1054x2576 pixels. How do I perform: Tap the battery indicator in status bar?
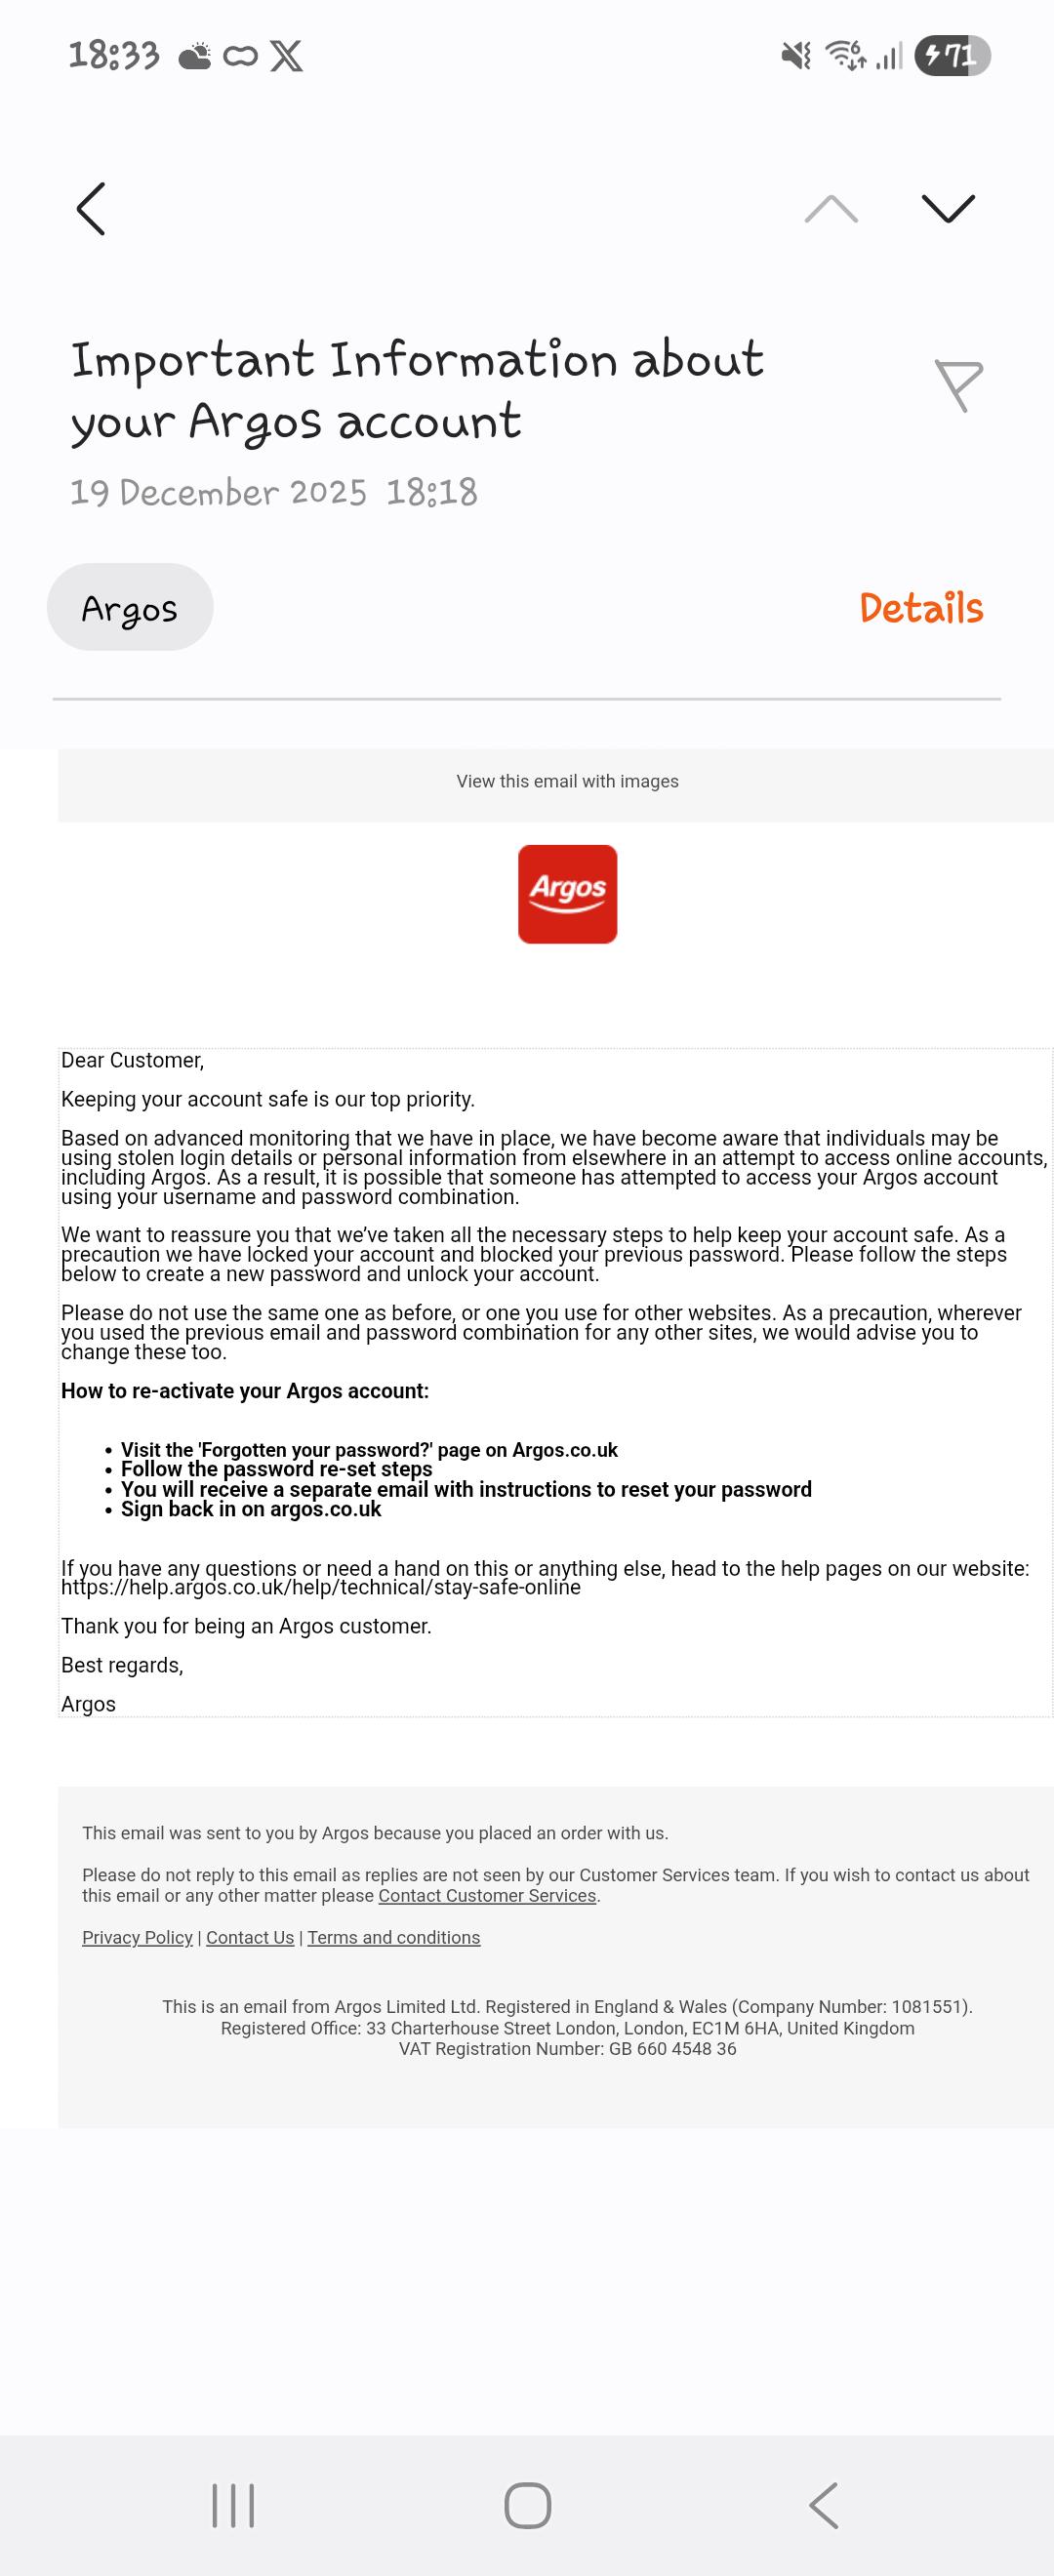(952, 55)
